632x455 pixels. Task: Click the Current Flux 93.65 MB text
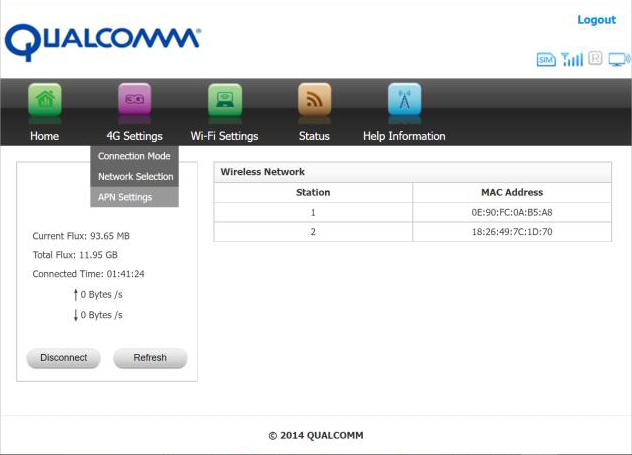click(x=81, y=236)
